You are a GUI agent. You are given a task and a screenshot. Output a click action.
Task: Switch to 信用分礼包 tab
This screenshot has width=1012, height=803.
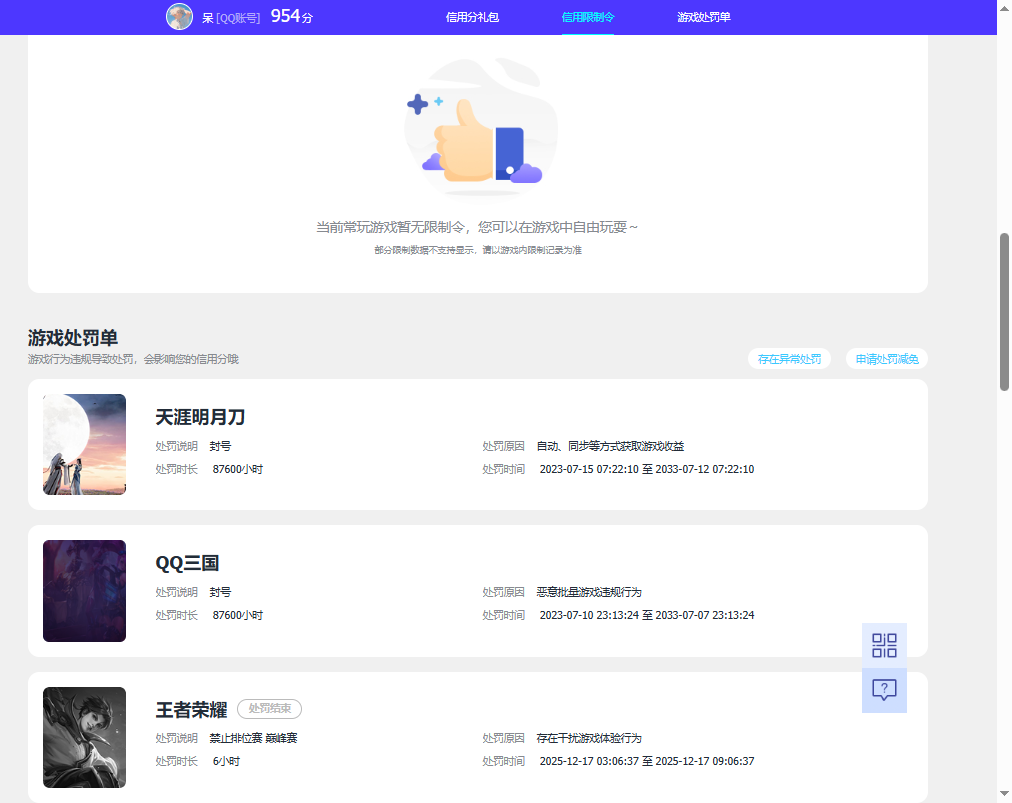[472, 17]
